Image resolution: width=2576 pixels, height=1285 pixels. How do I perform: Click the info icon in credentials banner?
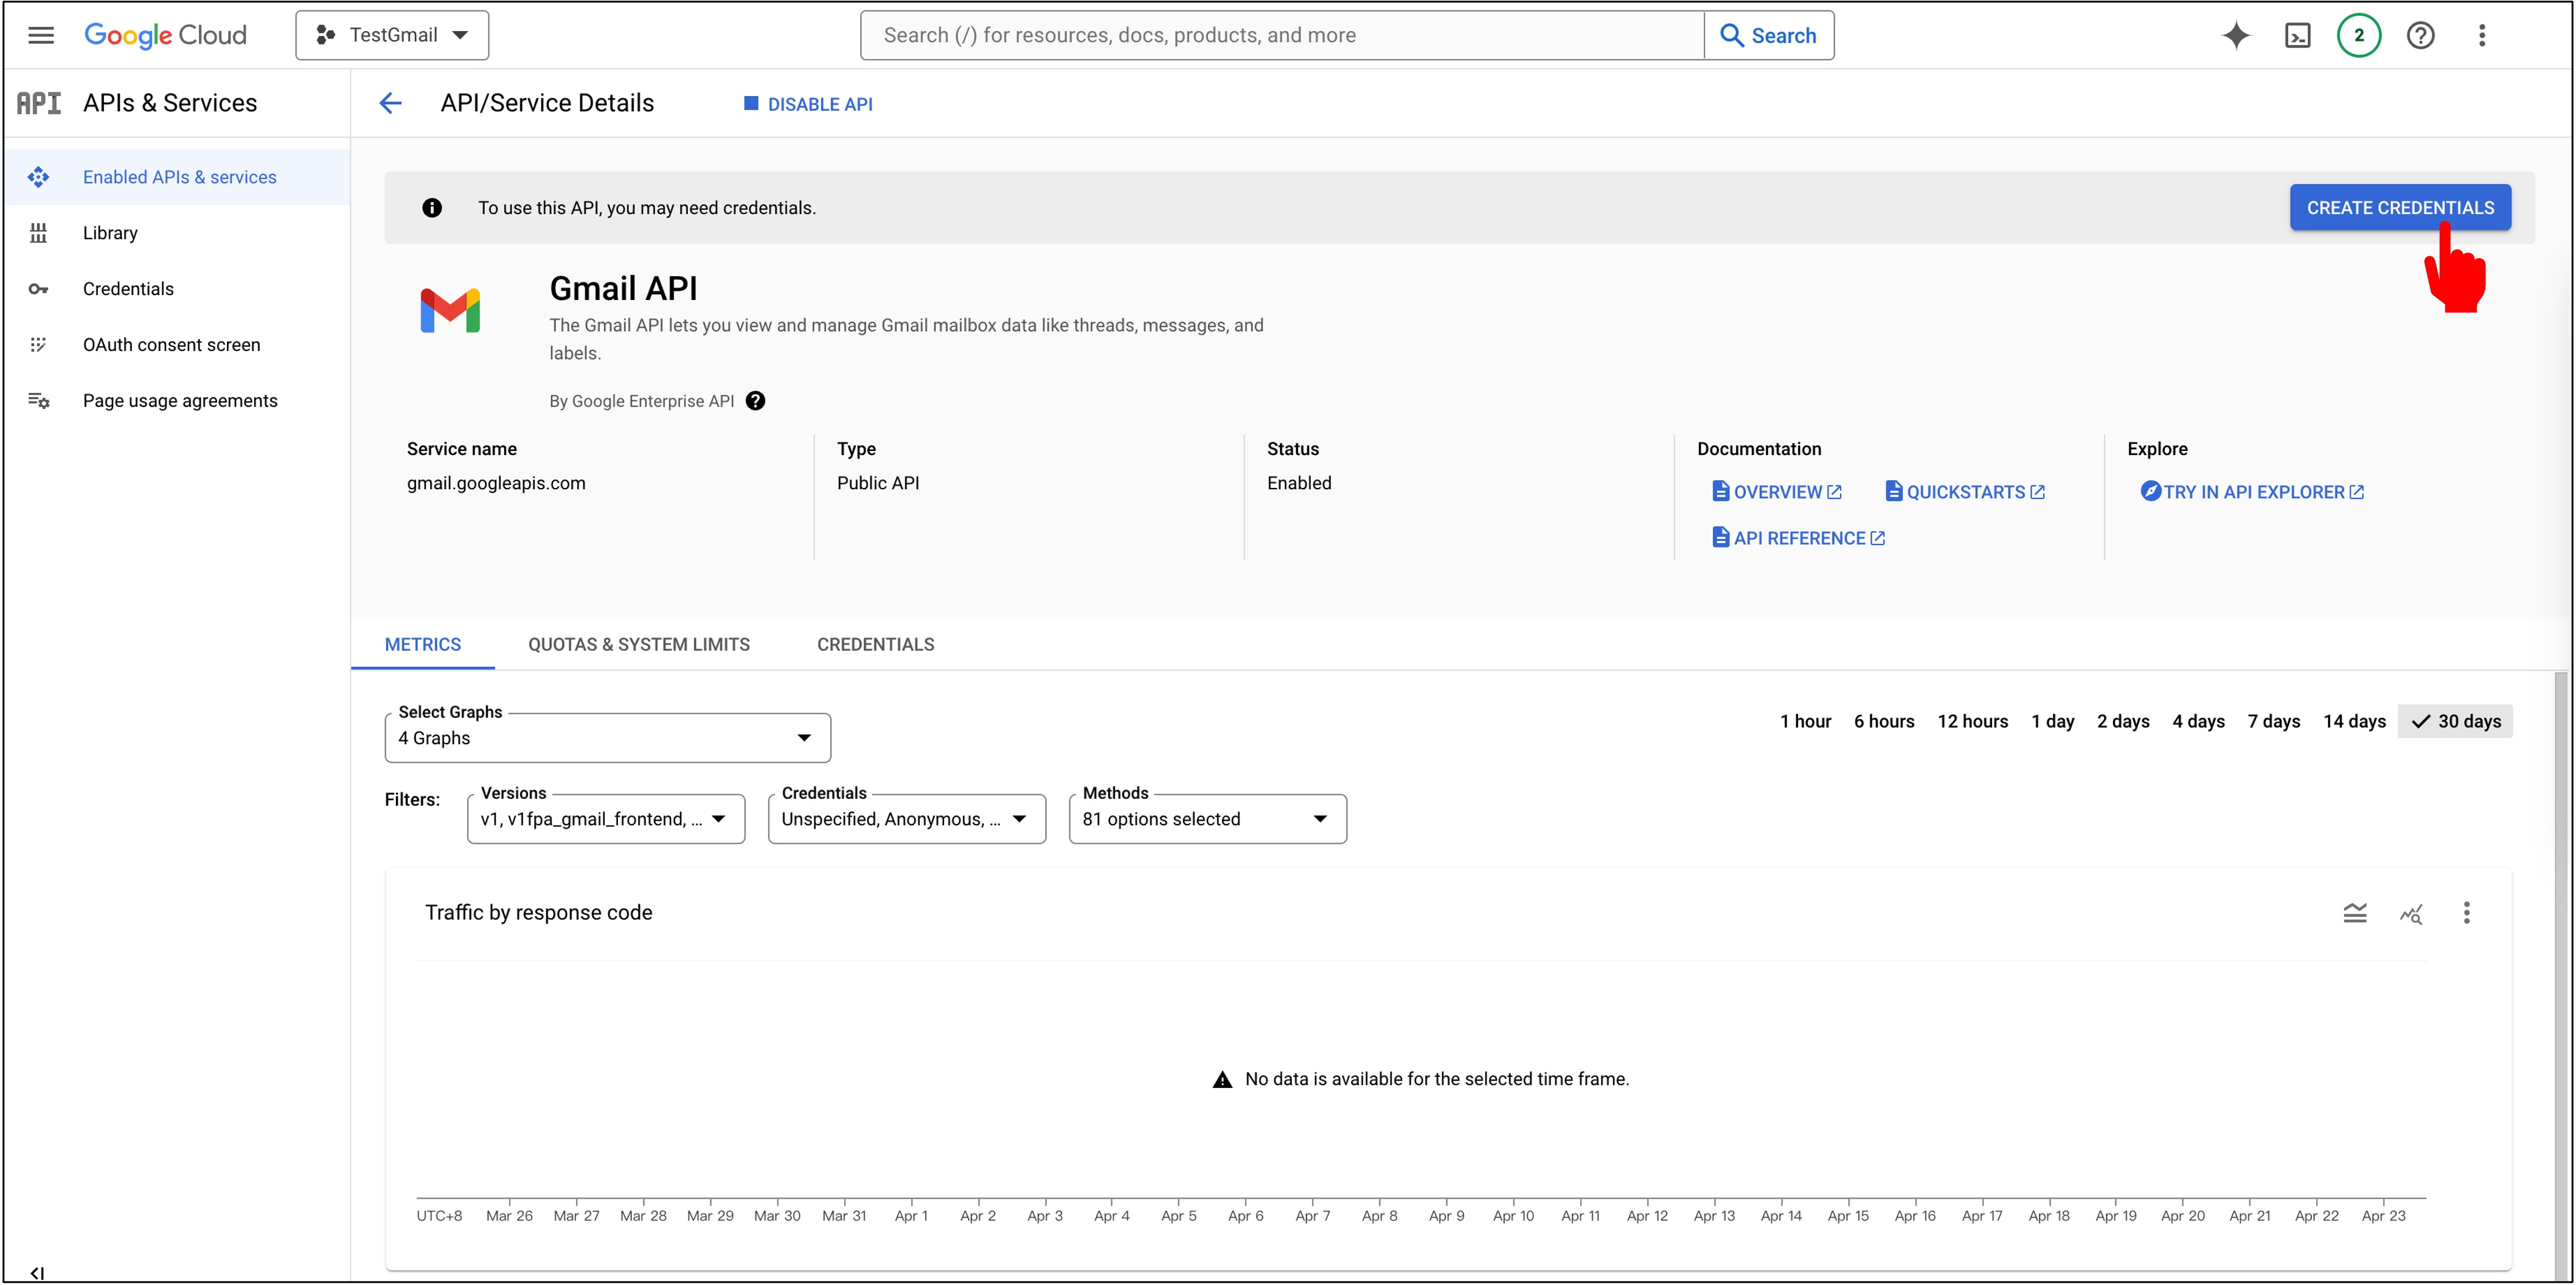[x=432, y=208]
